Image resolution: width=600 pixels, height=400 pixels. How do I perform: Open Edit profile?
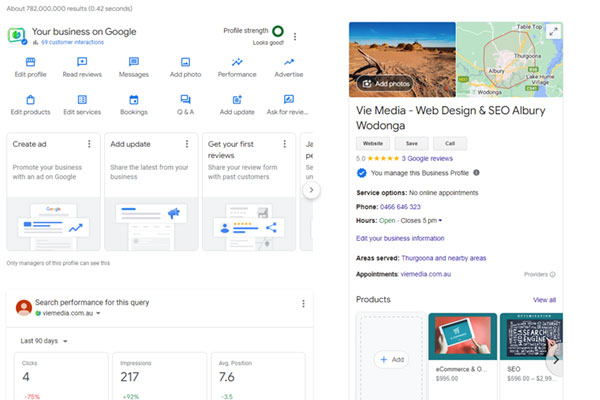click(x=30, y=68)
